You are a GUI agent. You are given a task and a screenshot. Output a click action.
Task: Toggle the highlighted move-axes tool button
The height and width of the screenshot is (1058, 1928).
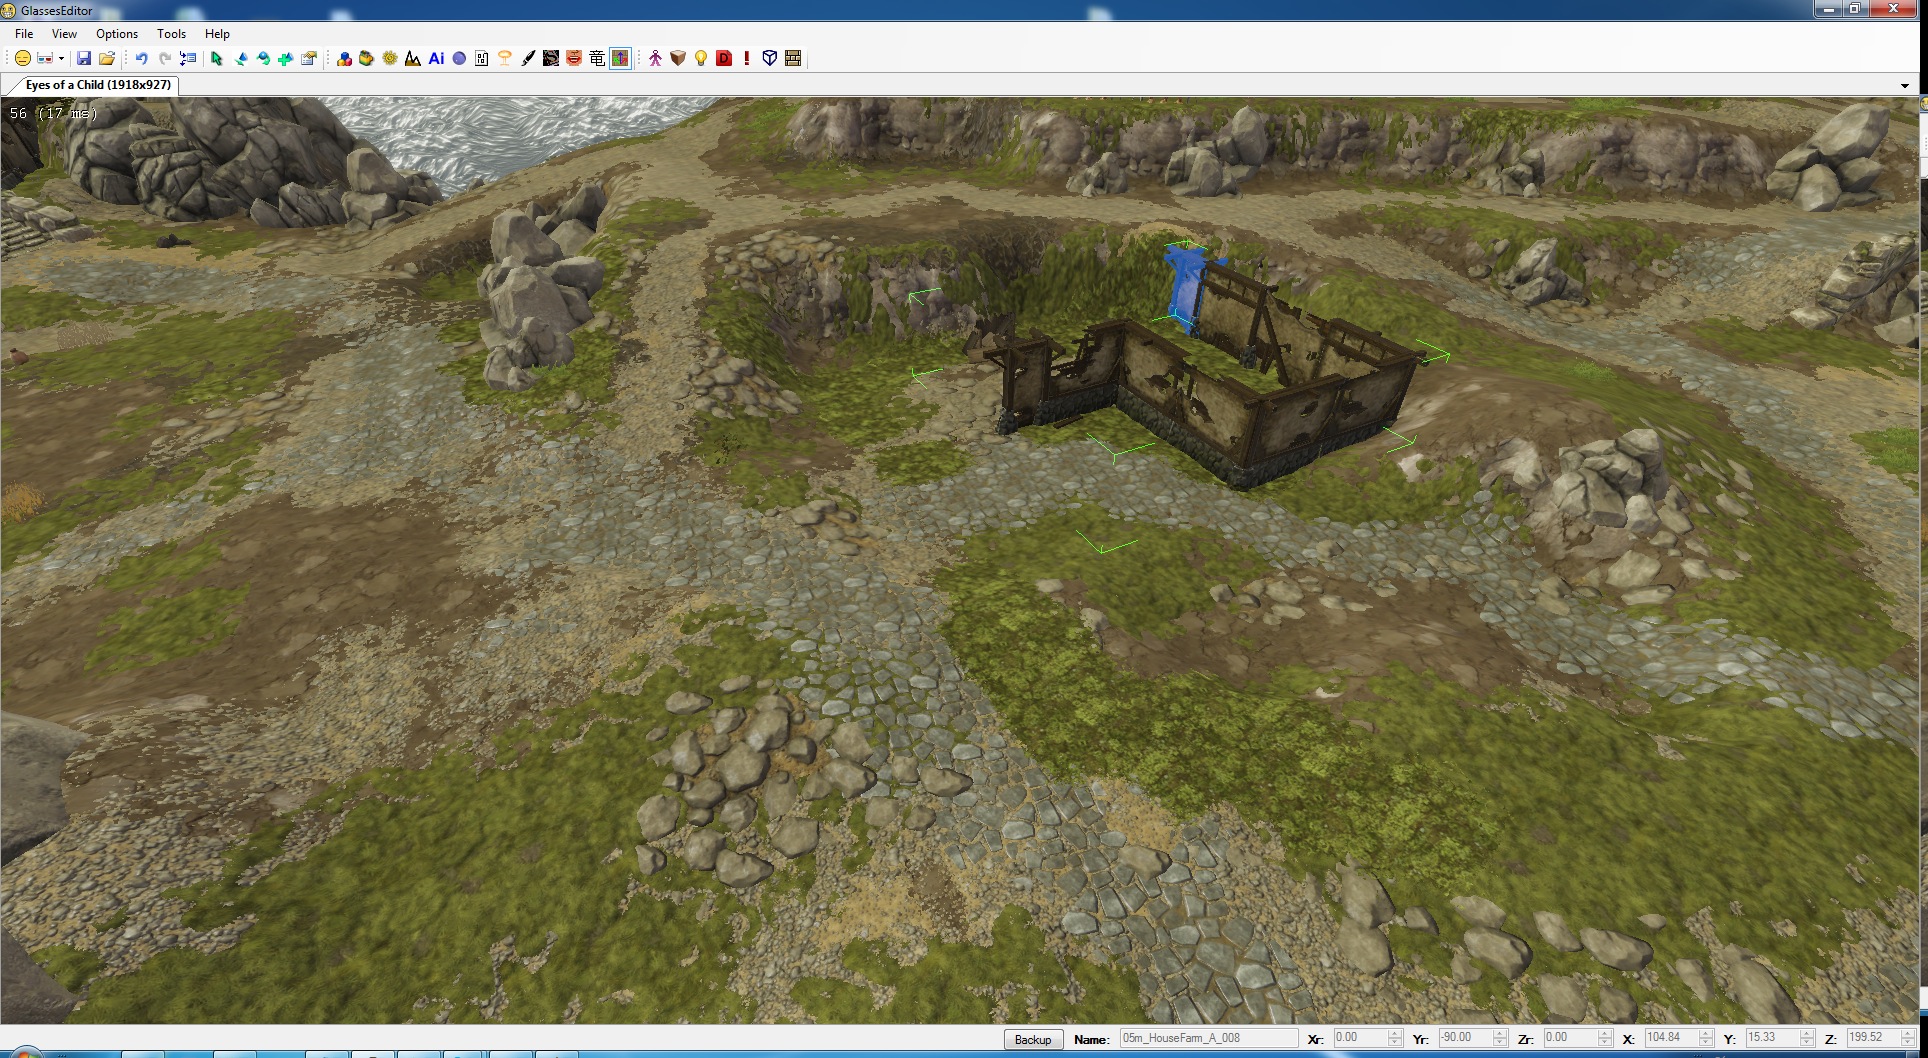(620, 59)
